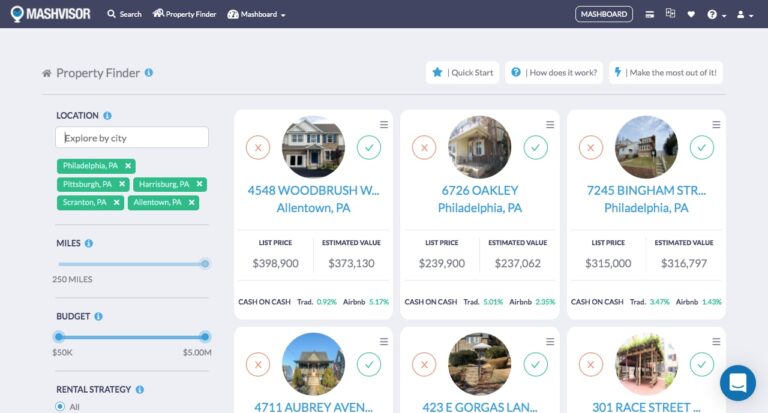This screenshot has height=413, width=768.
Task: Select the All rental strategy radio button
Action: coord(60,406)
